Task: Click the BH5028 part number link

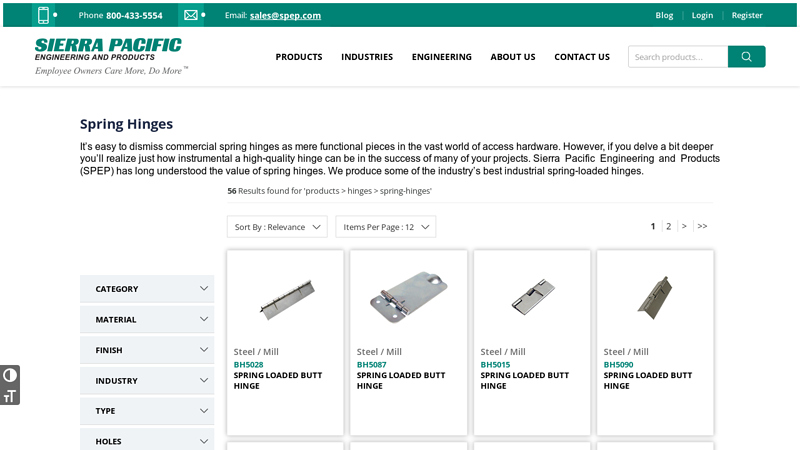Action: (248, 365)
